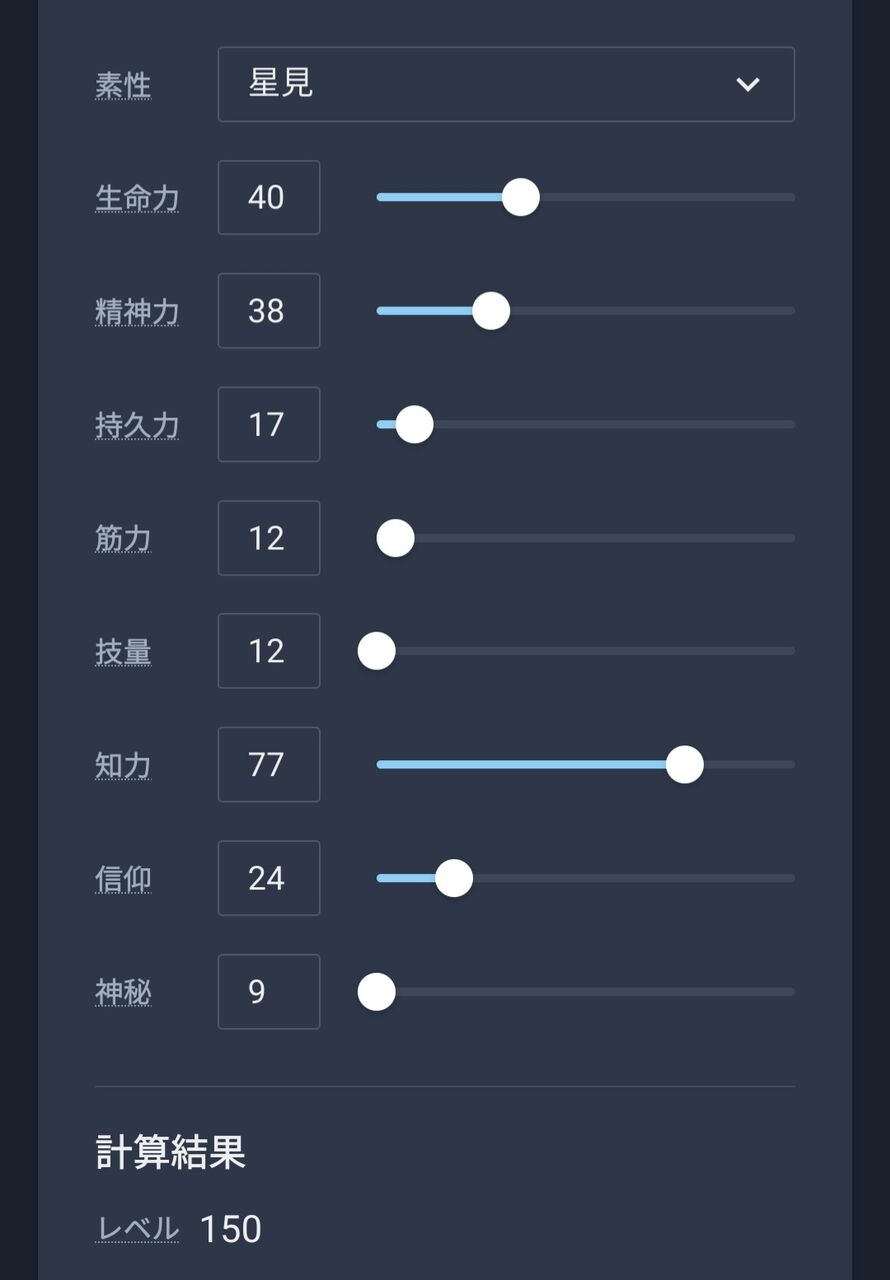Image resolution: width=890 pixels, height=1280 pixels.
Task: Click the 信仰 value field showing 24
Action: coord(269,878)
